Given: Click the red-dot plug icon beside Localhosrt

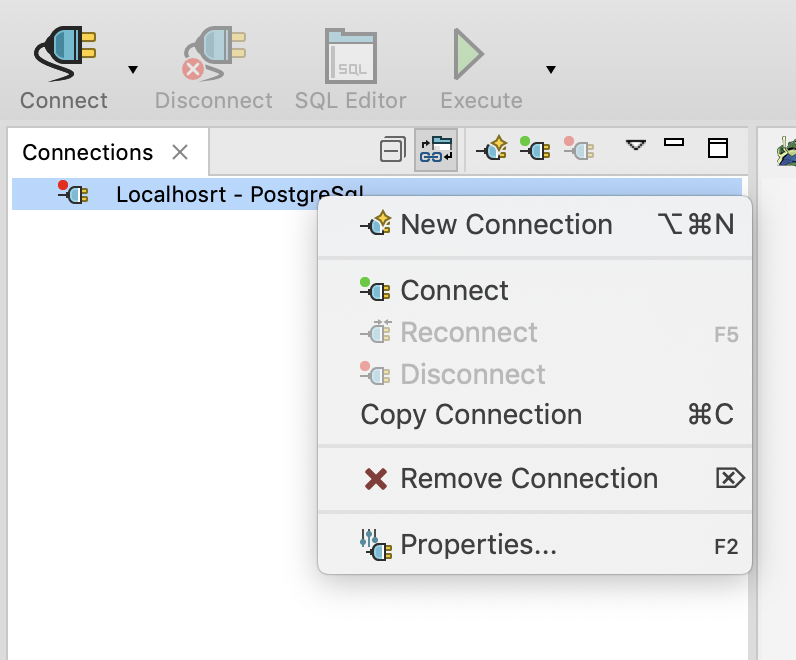Looking at the screenshot, I should pyautogui.click(x=74, y=193).
